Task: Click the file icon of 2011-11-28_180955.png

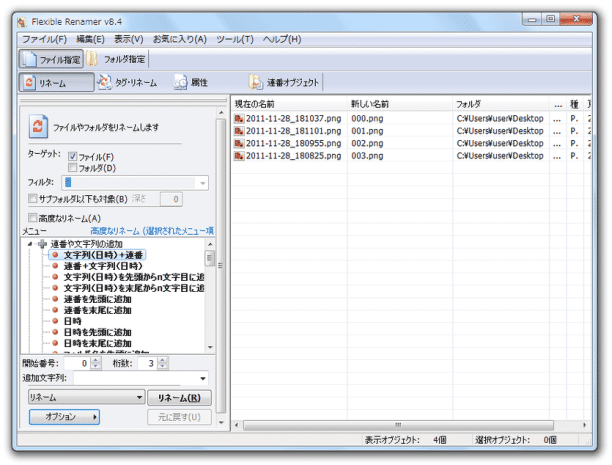Action: point(239,143)
